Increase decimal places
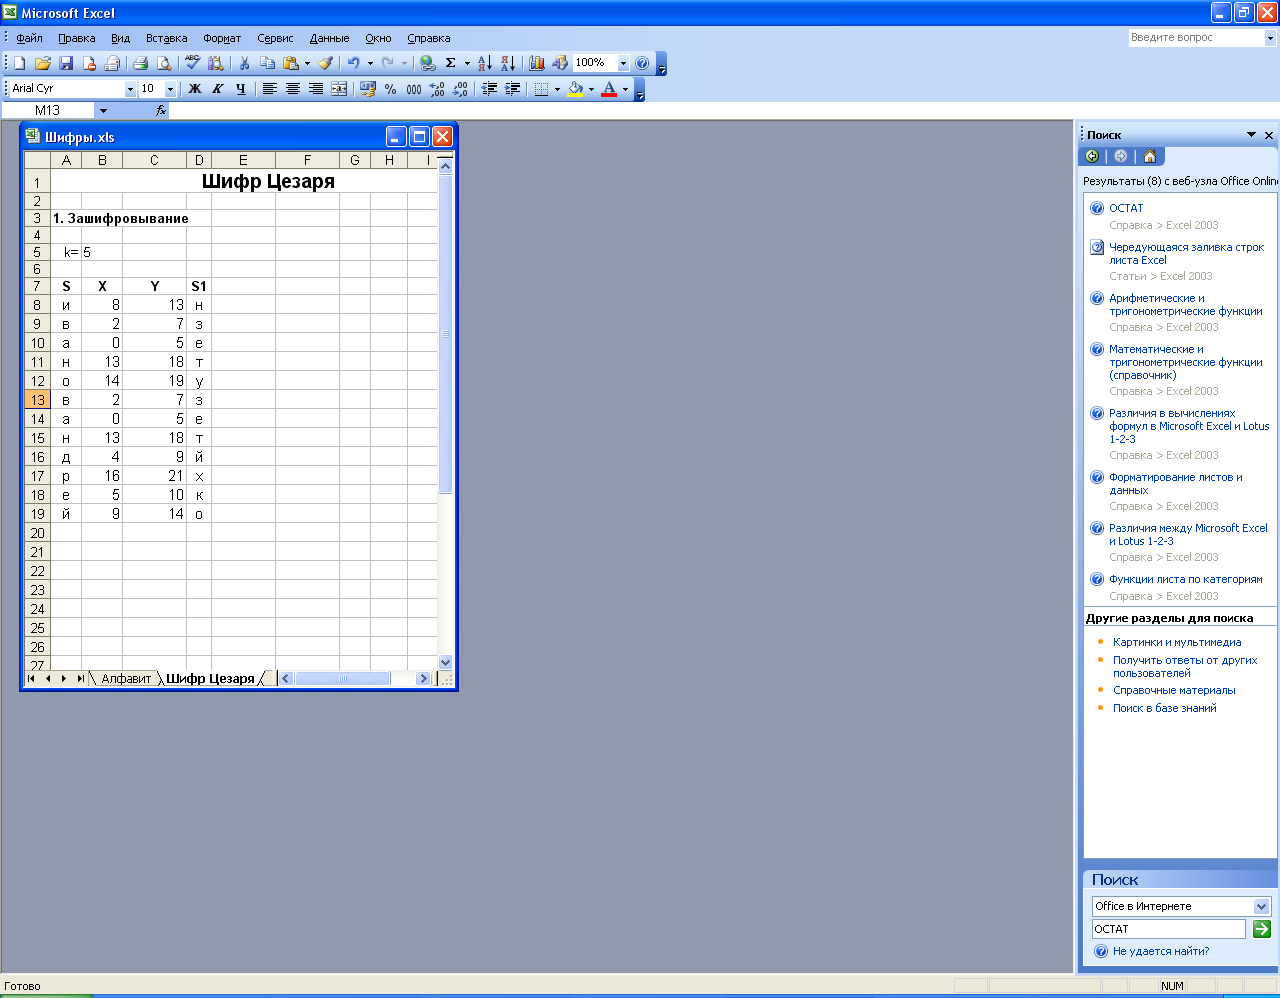The height and width of the screenshot is (998, 1280). point(437,89)
